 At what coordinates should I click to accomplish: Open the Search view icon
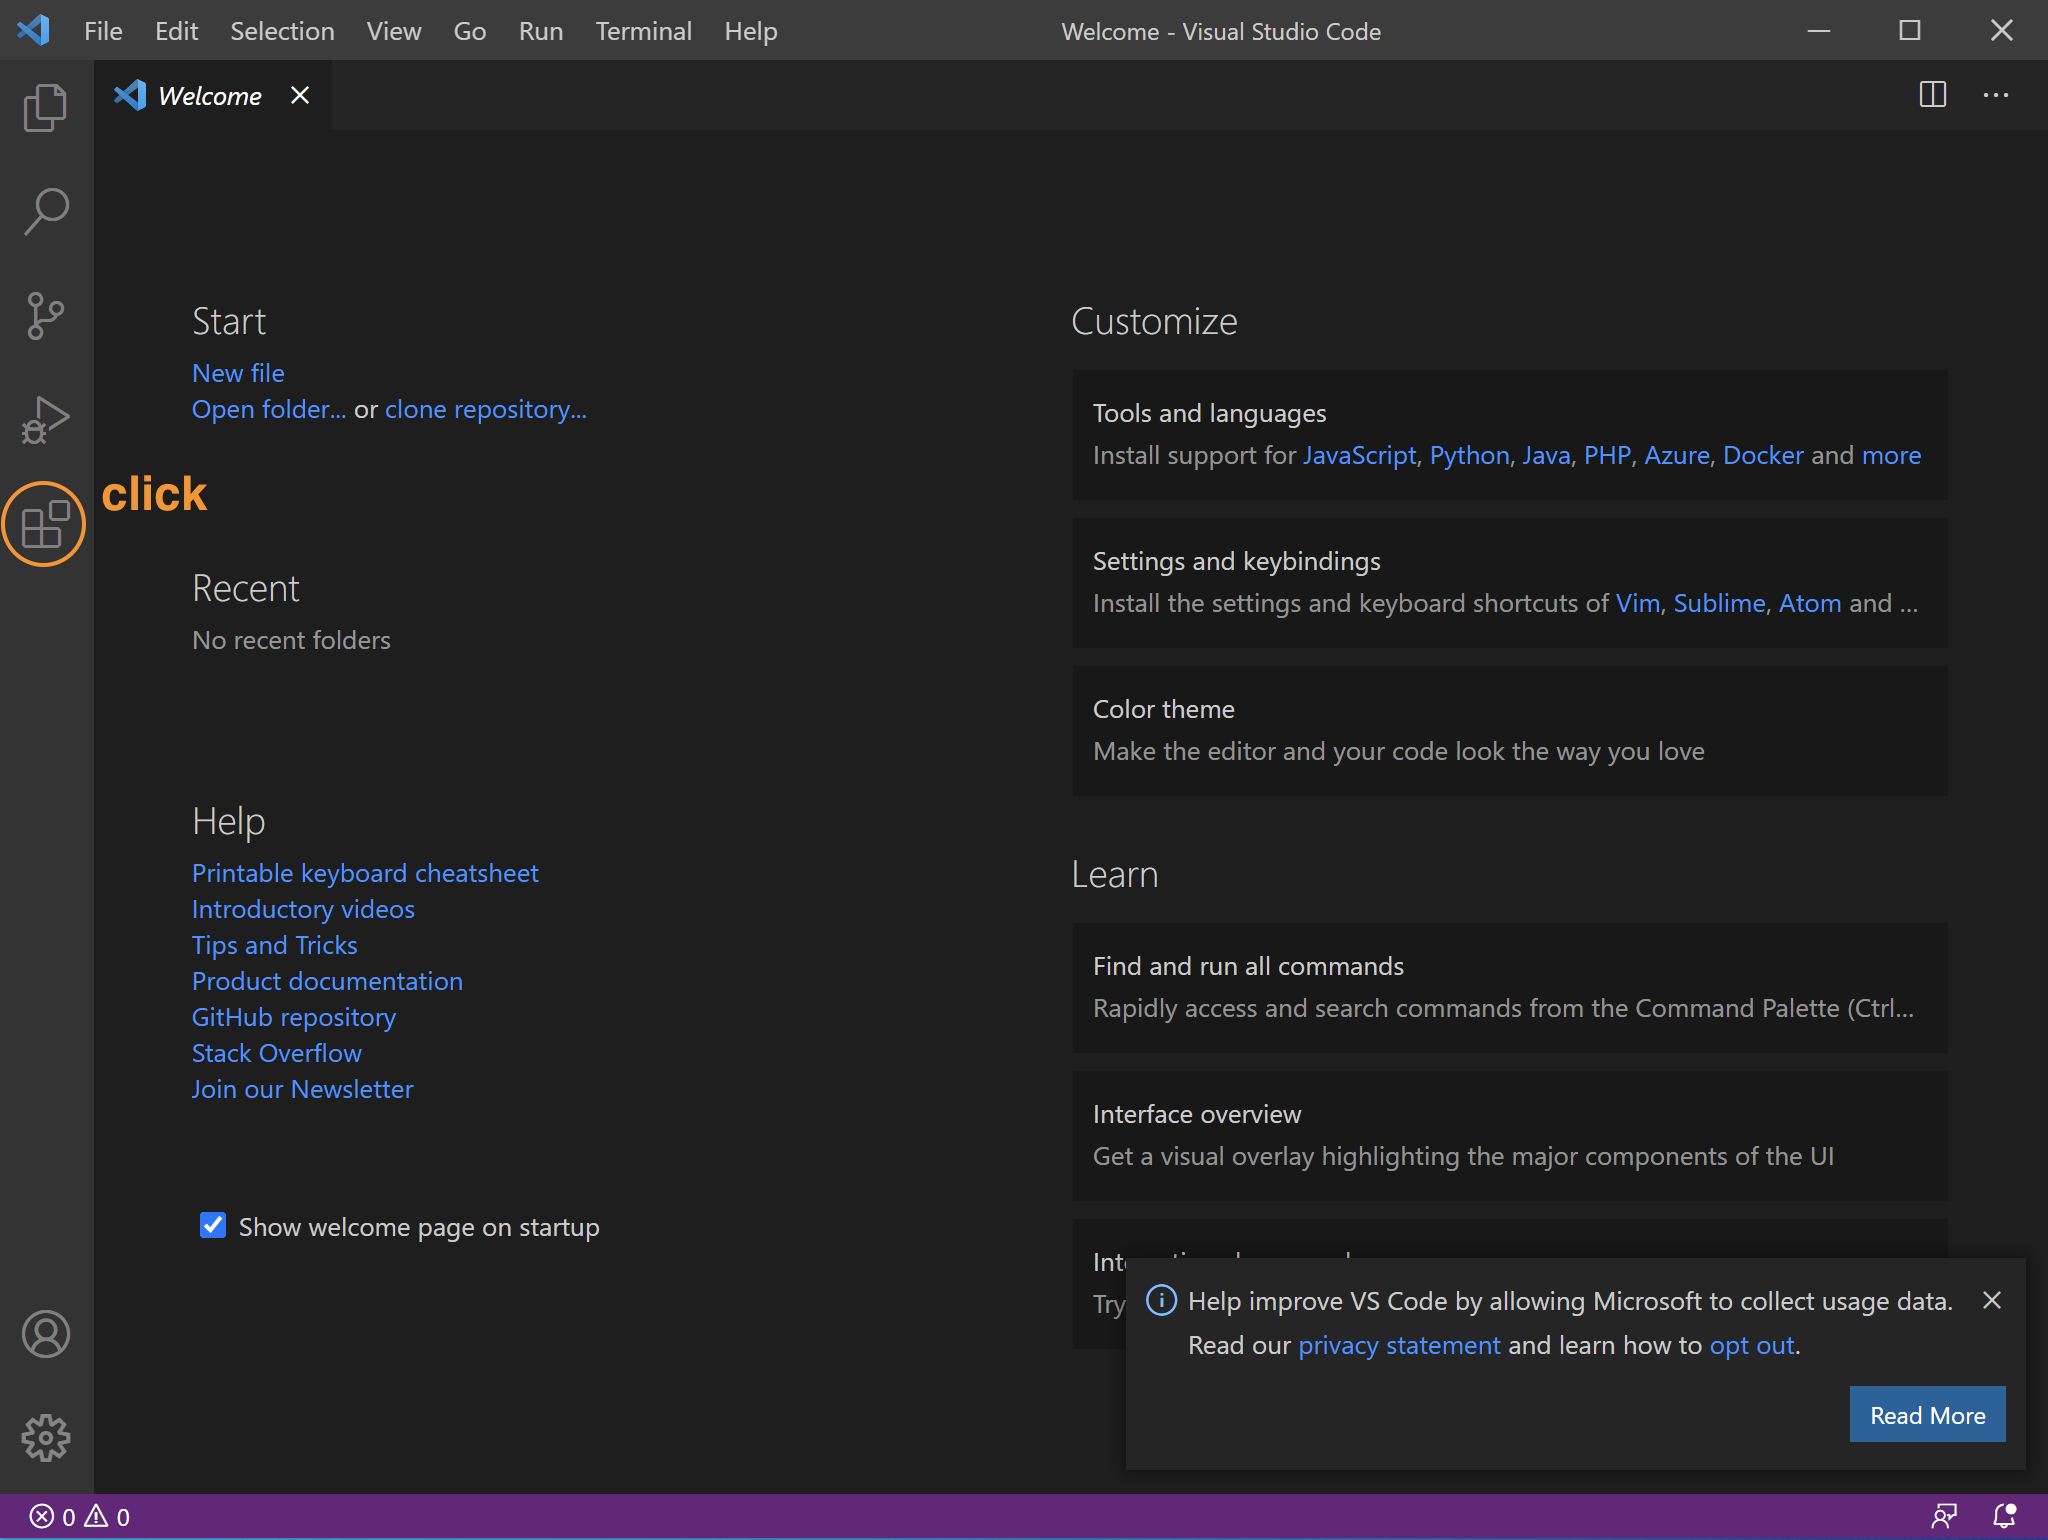pyautogui.click(x=45, y=211)
